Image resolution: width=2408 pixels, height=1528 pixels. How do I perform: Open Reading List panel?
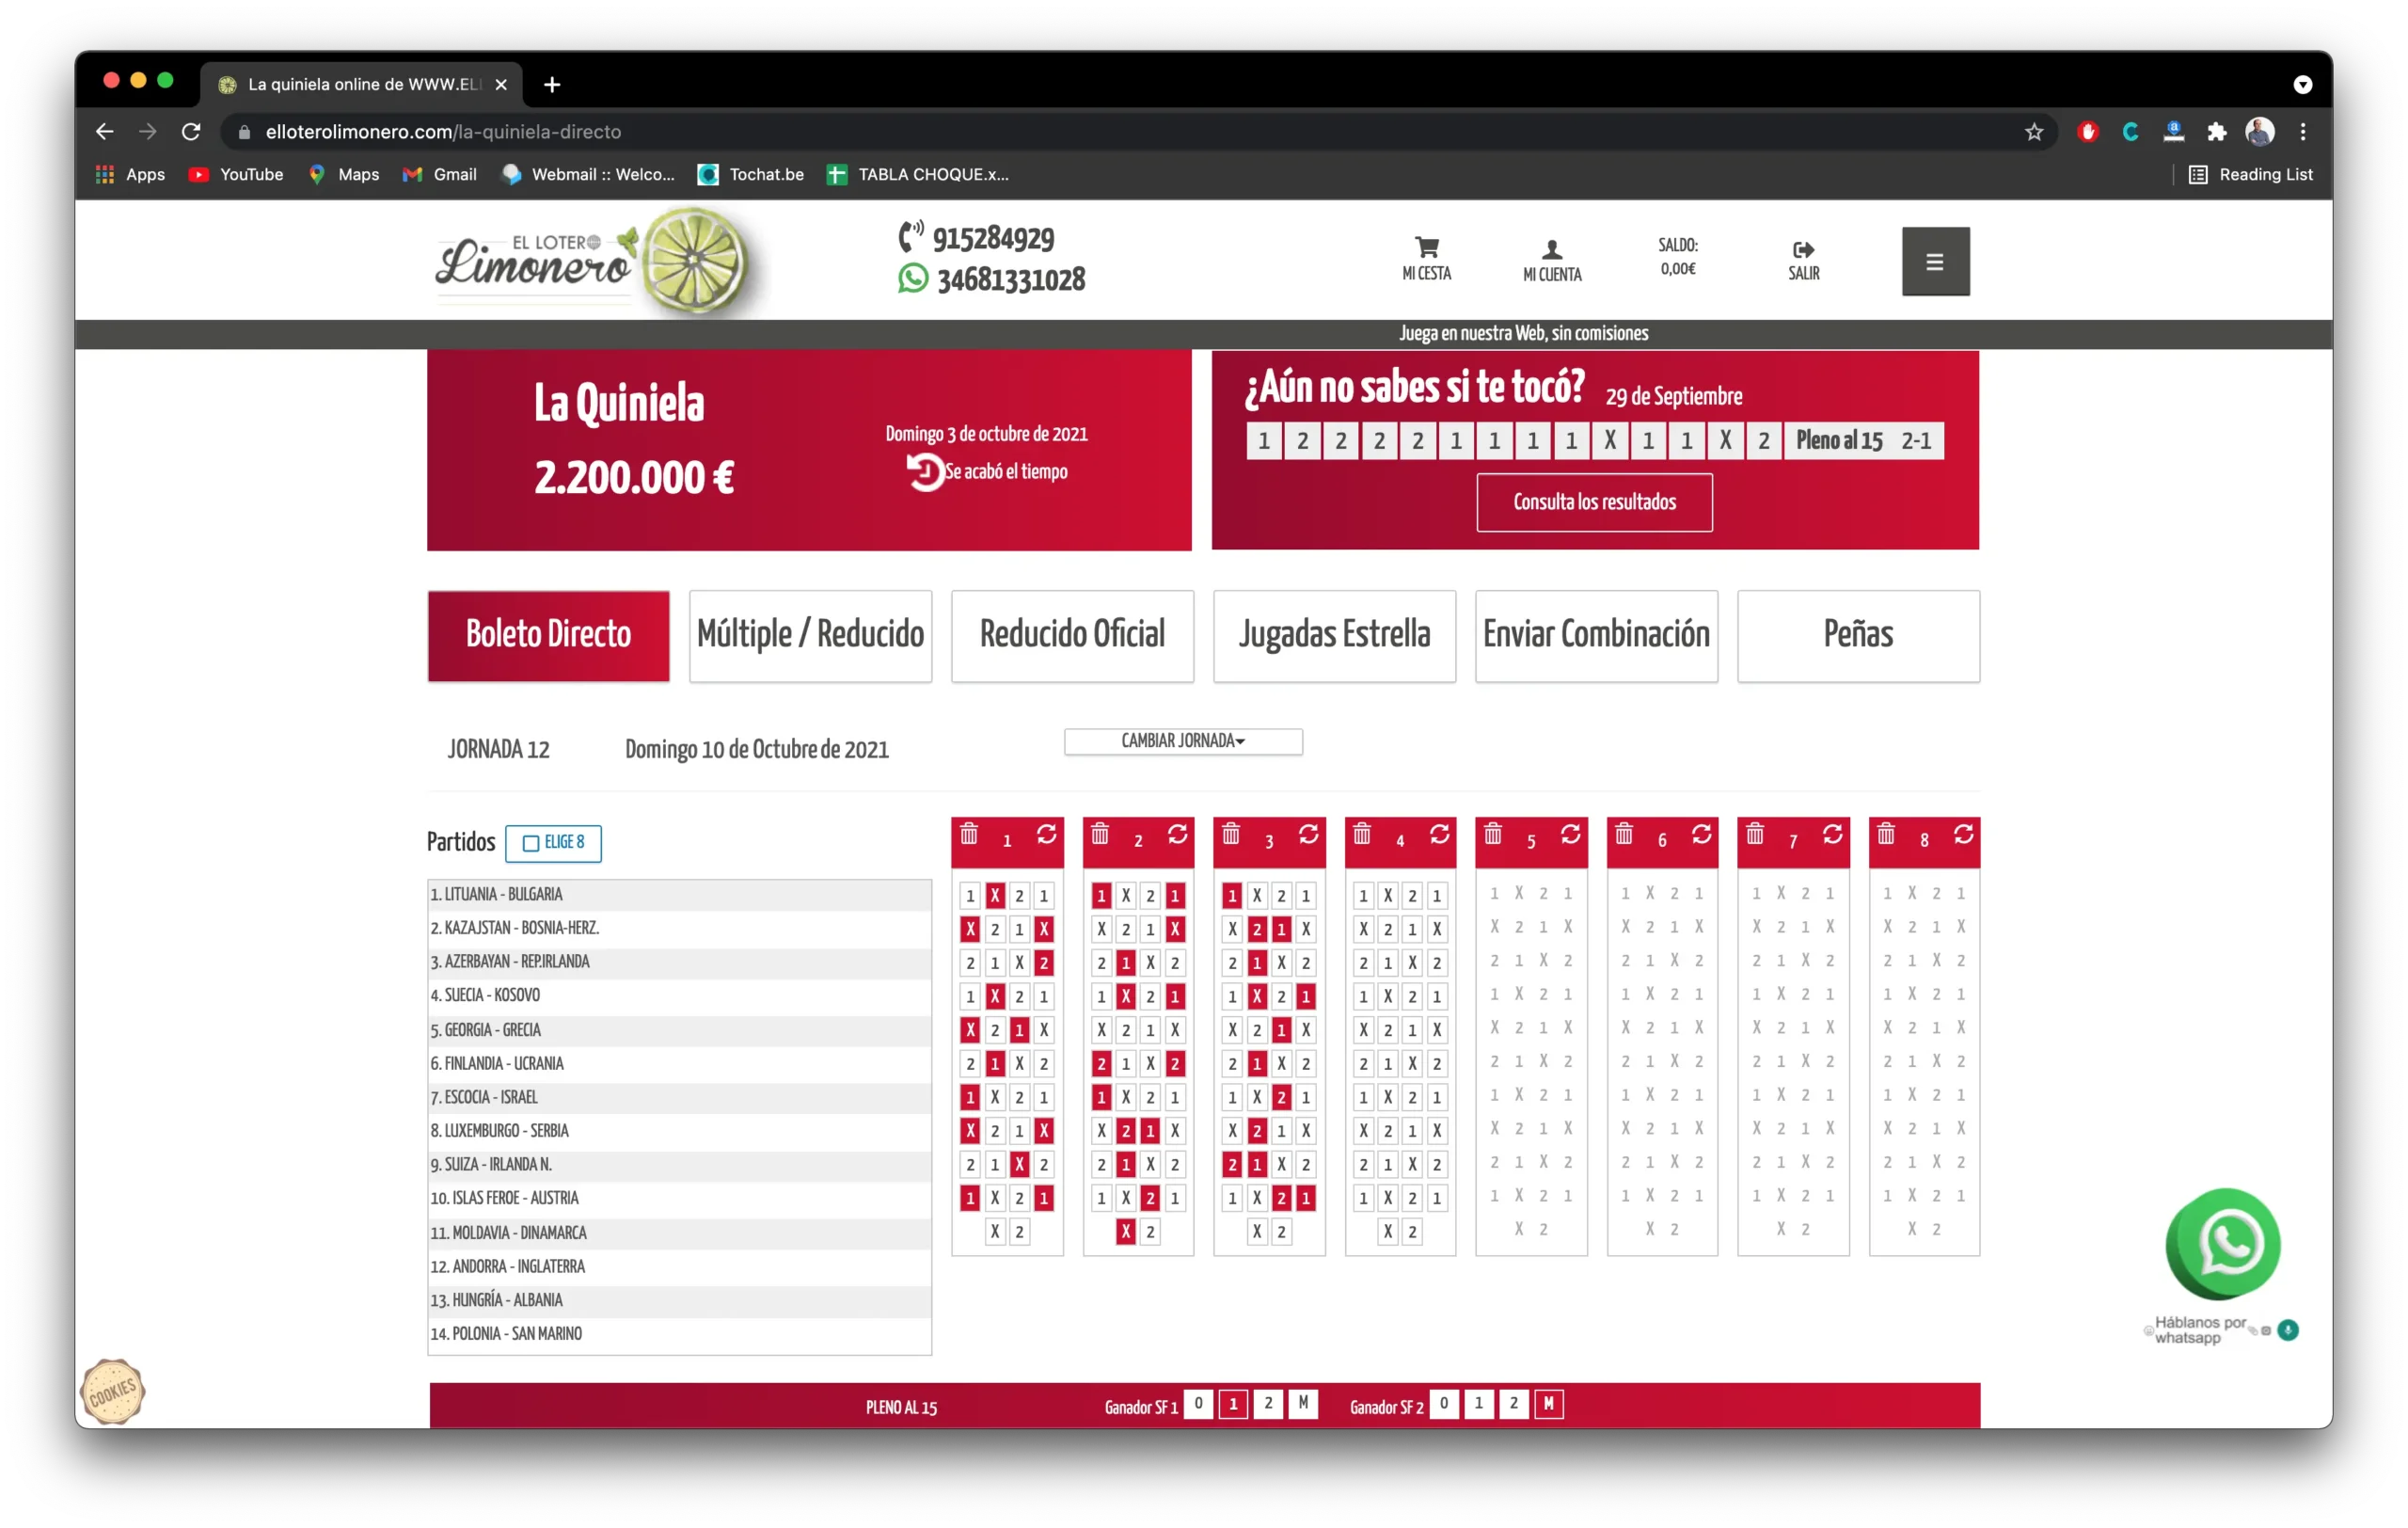click(x=2251, y=175)
